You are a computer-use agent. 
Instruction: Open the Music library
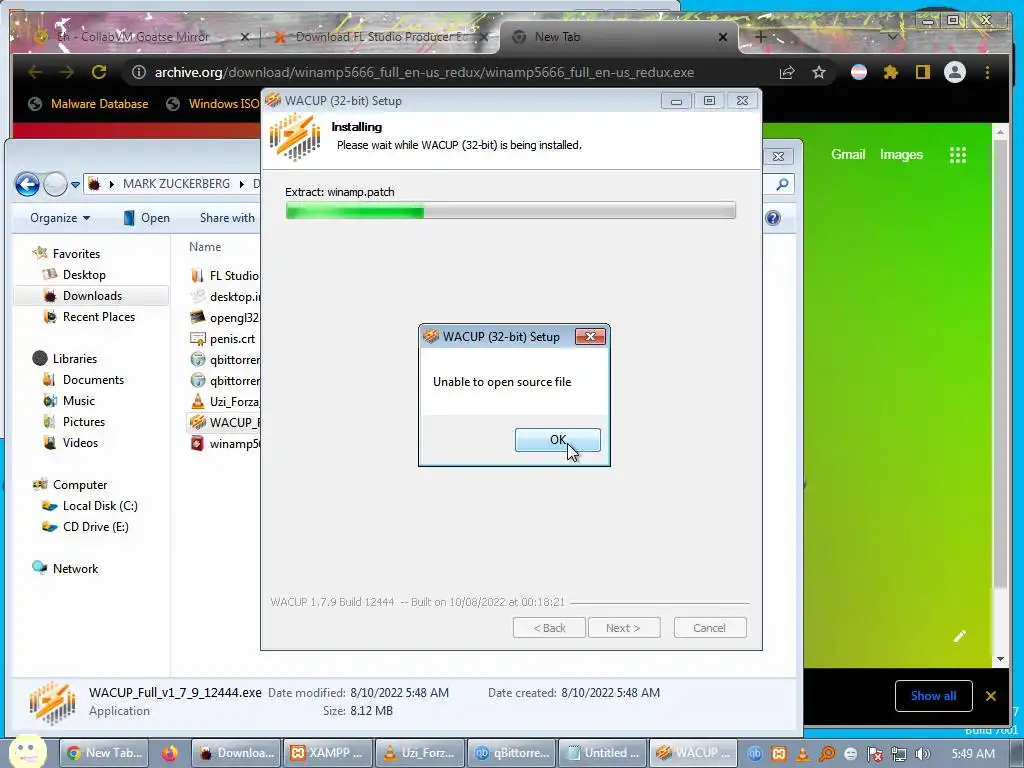coord(69,401)
